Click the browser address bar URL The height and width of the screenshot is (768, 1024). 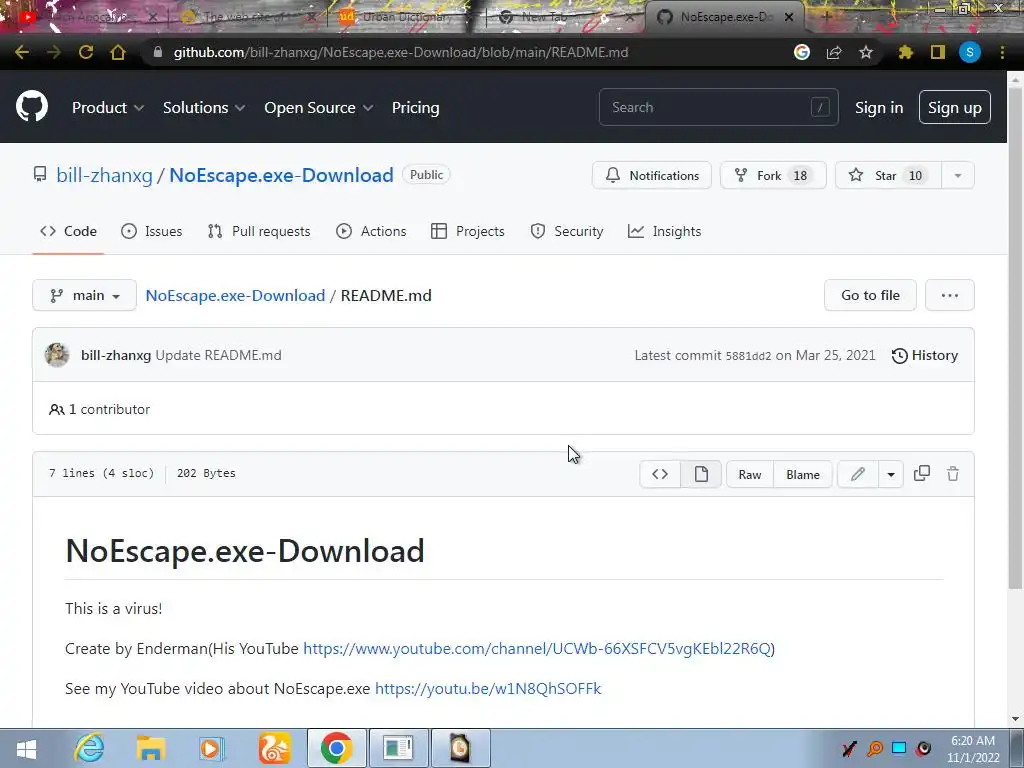(400, 52)
